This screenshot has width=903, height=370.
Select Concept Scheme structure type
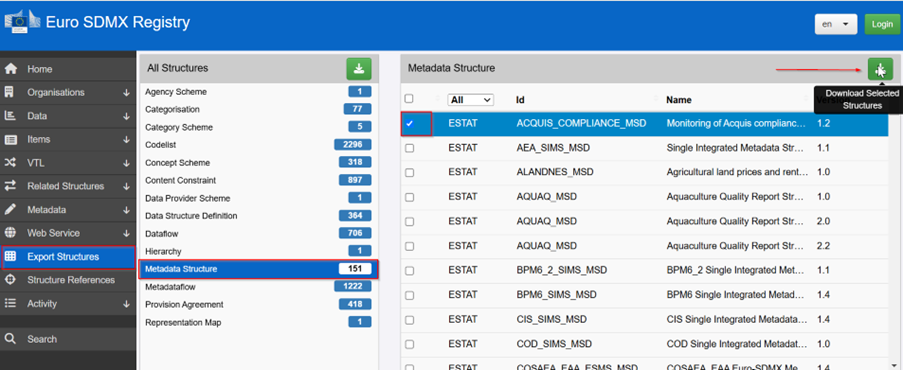tap(258, 163)
